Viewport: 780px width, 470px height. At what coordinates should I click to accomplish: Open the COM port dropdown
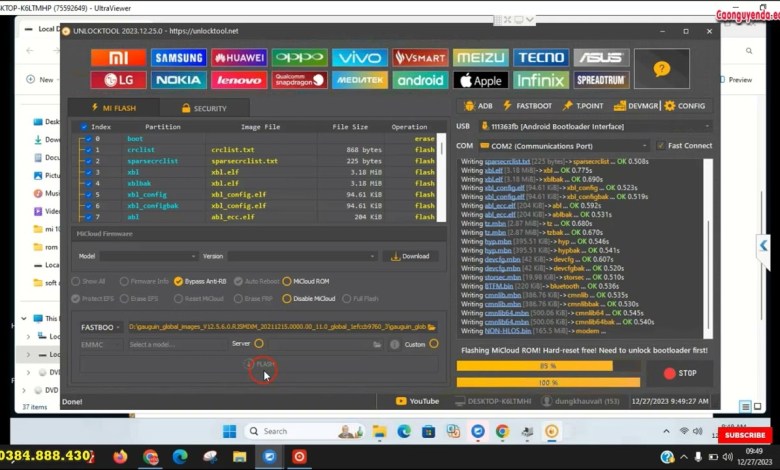564,146
